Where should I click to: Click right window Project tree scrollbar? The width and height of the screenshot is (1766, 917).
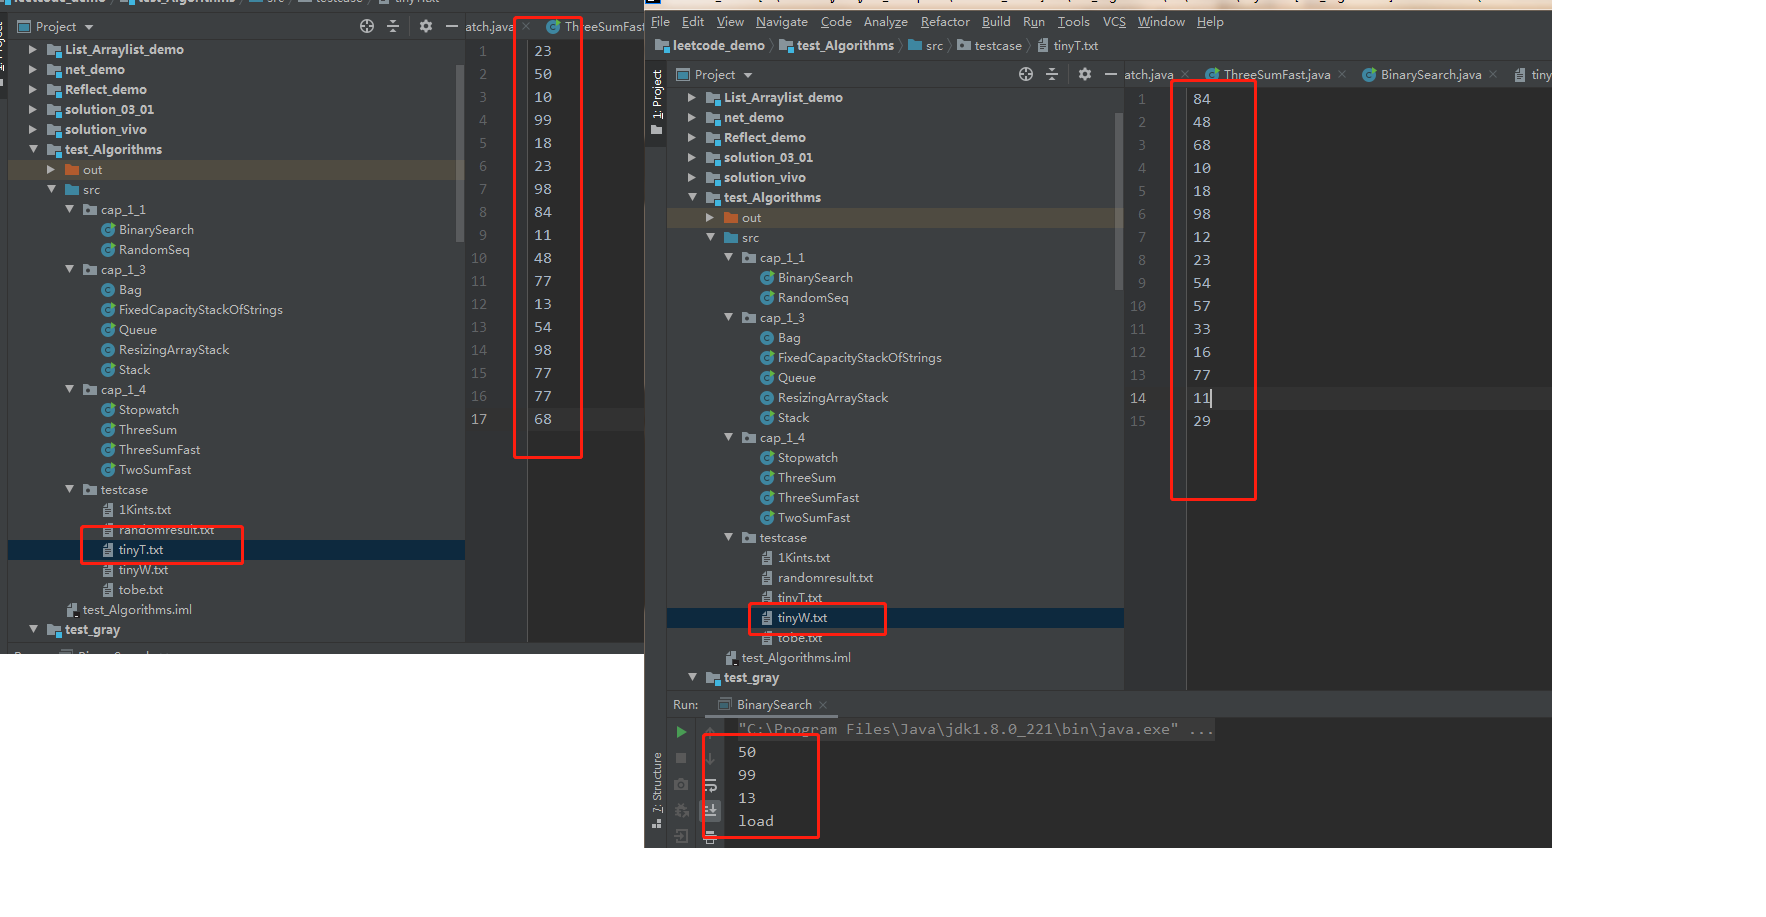[x=1119, y=200]
